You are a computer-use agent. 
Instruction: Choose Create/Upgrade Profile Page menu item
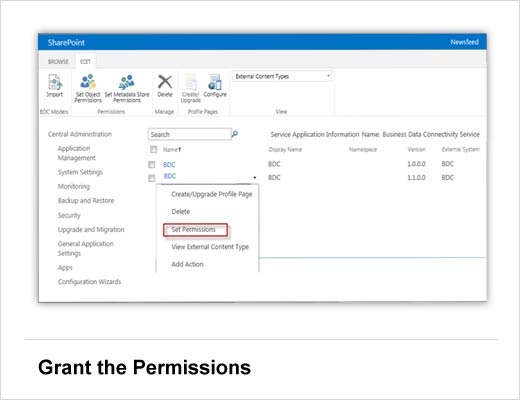[x=212, y=194]
